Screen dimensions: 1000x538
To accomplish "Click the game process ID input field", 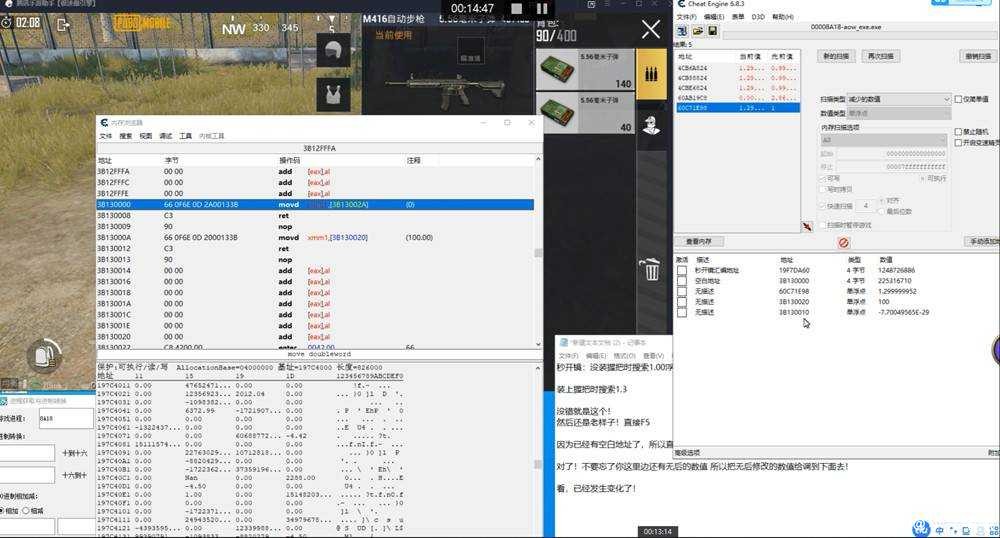I will click(x=66, y=419).
